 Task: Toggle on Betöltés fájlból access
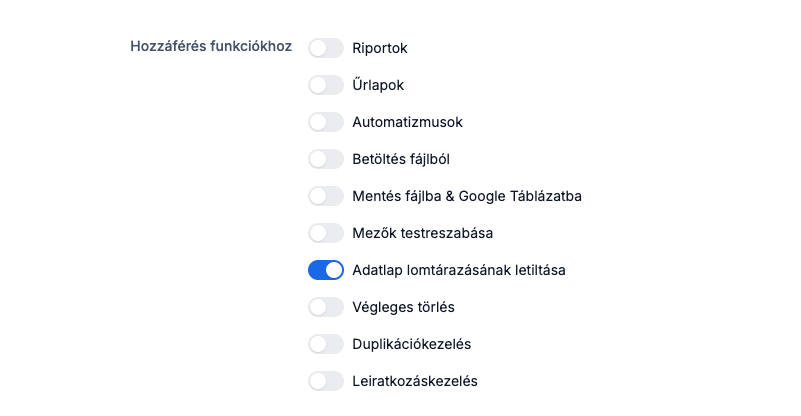click(x=326, y=159)
